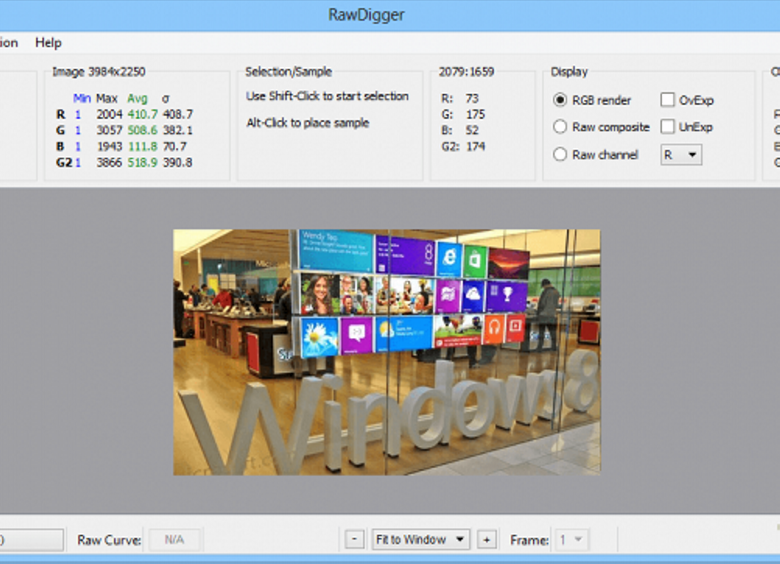Open the Fit to Window zoom dropdown
The height and width of the screenshot is (564, 780).
coord(420,540)
